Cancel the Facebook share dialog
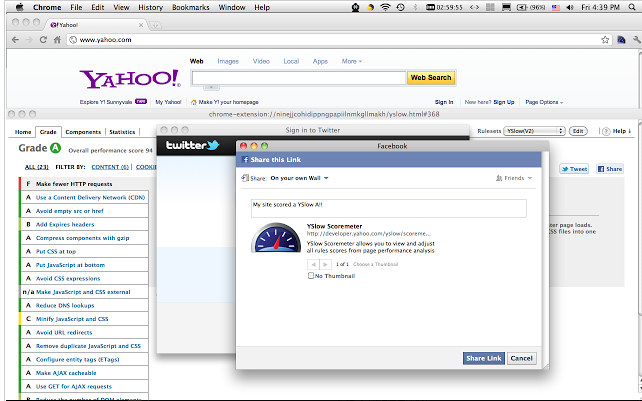This screenshot has height=401, width=642. click(x=521, y=358)
